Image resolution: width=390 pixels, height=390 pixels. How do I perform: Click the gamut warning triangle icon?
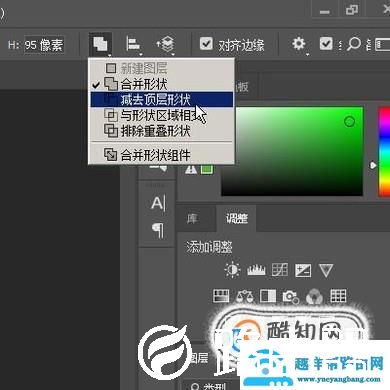coord(191,169)
